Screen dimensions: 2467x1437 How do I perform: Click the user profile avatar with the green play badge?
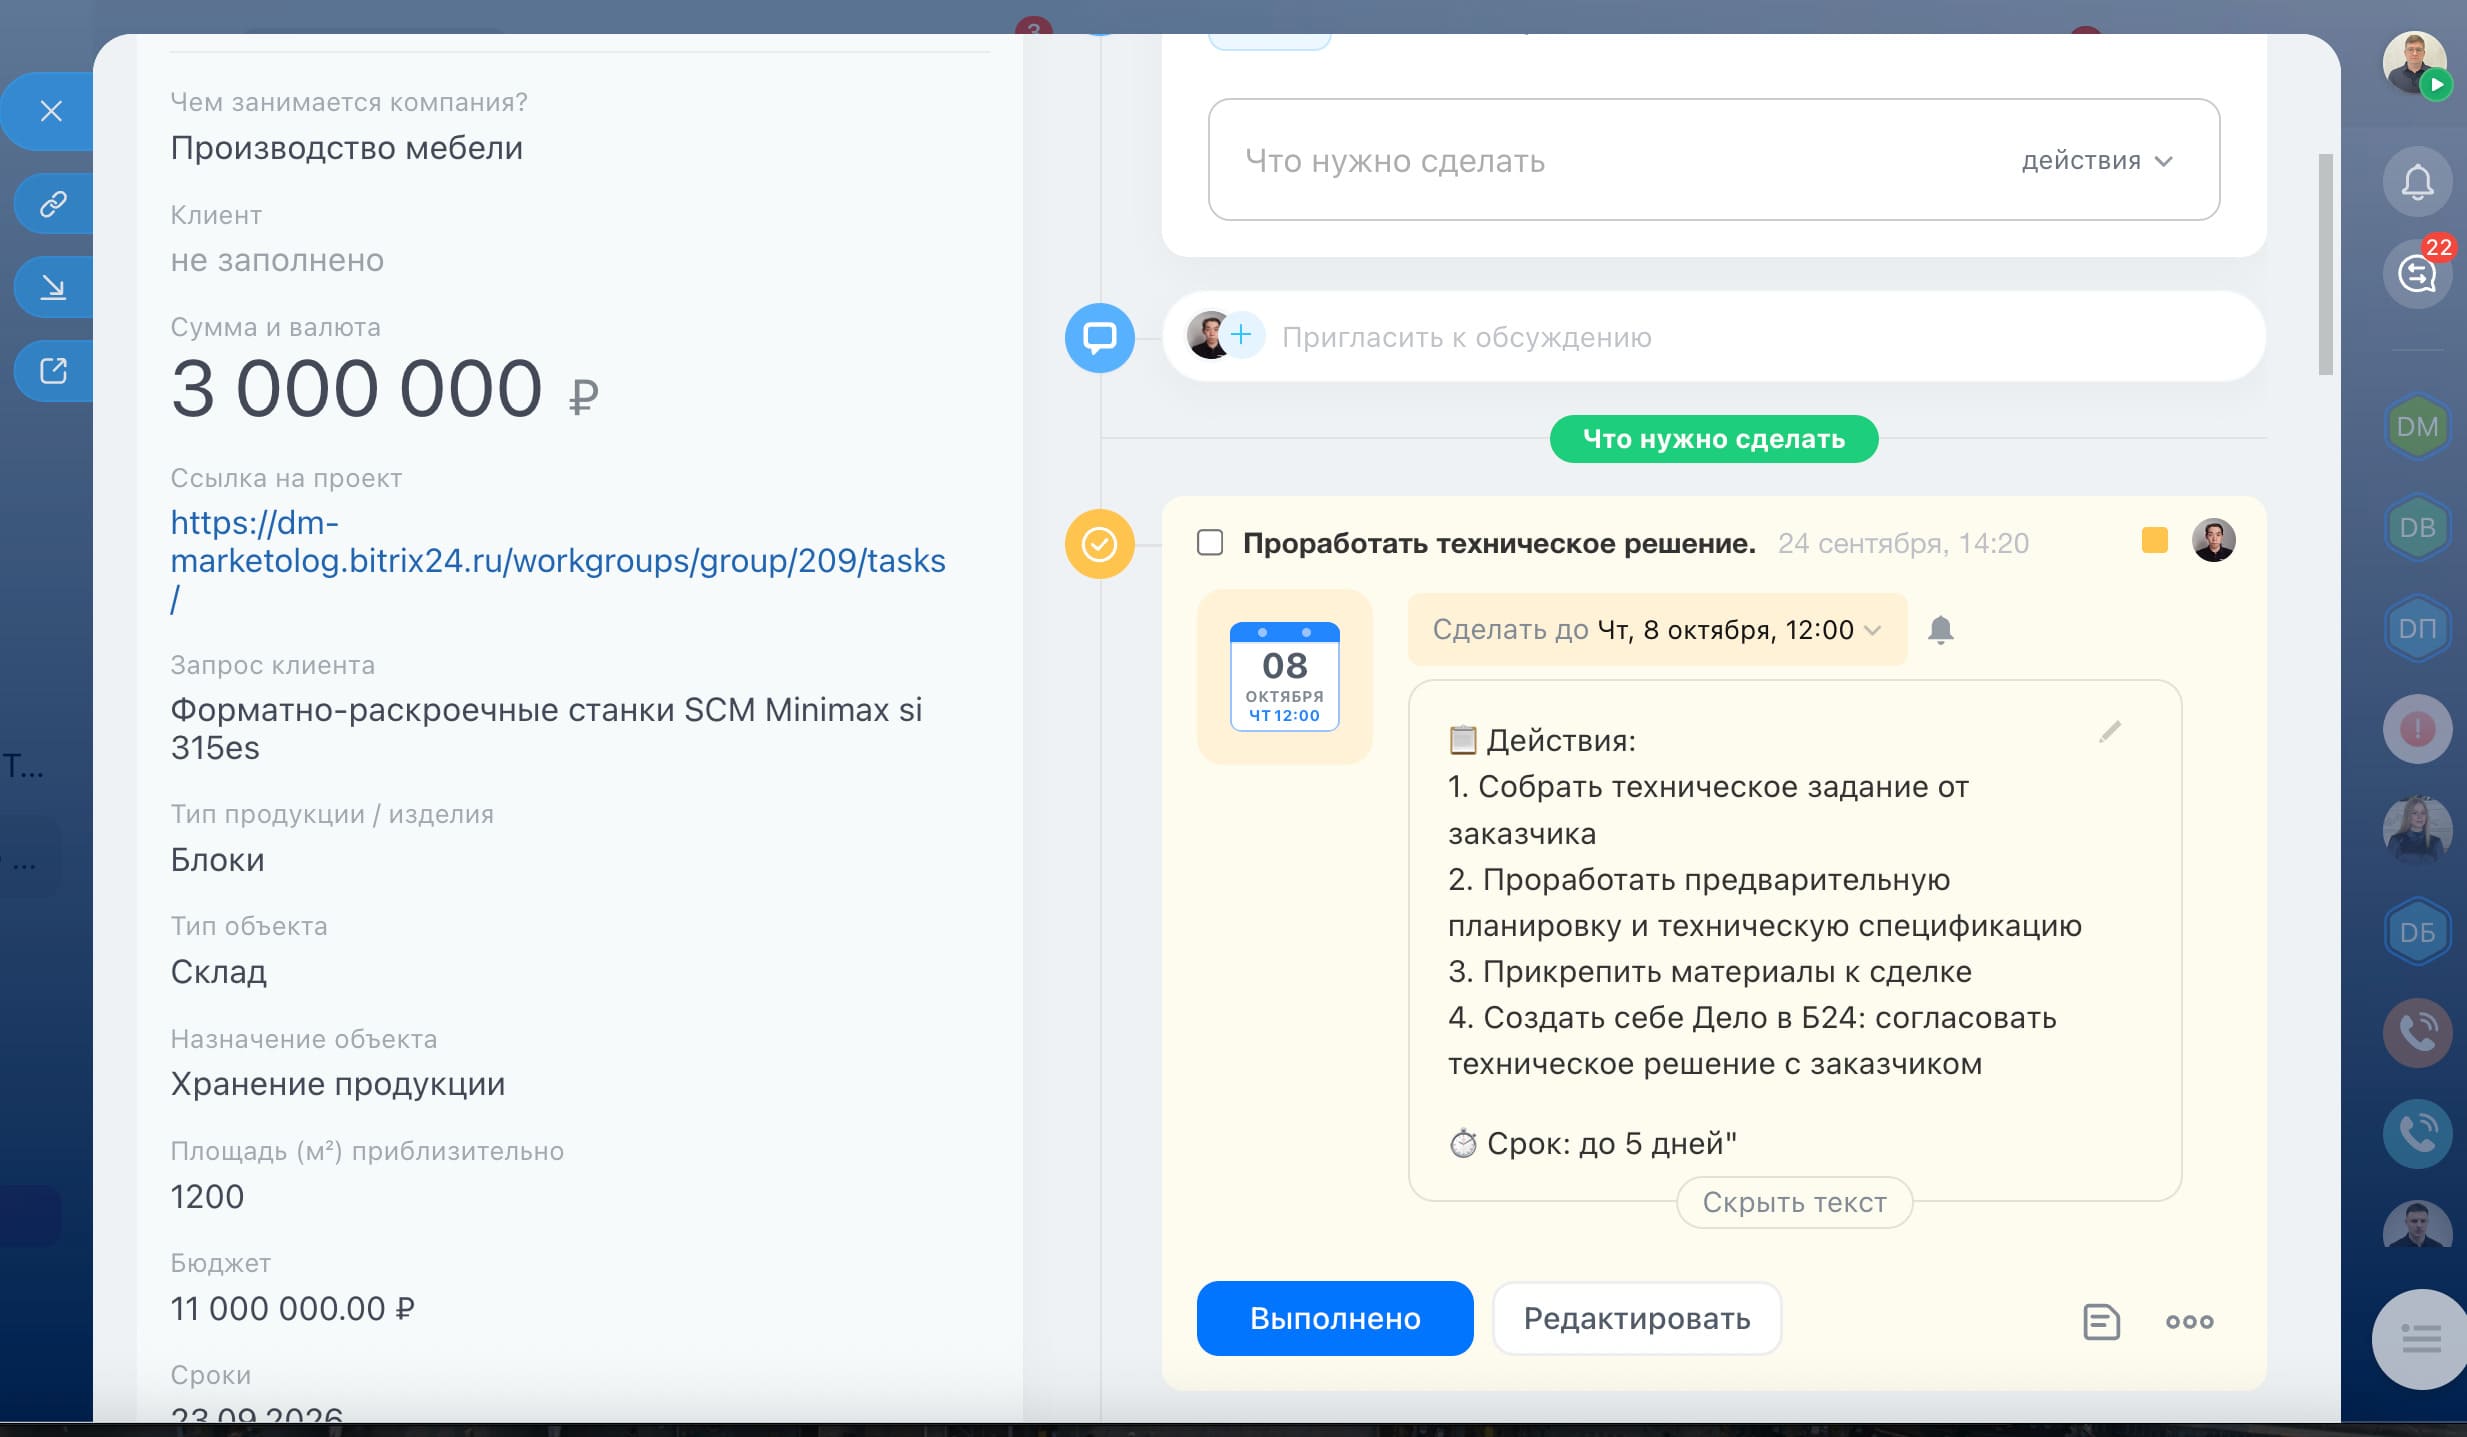(2414, 63)
